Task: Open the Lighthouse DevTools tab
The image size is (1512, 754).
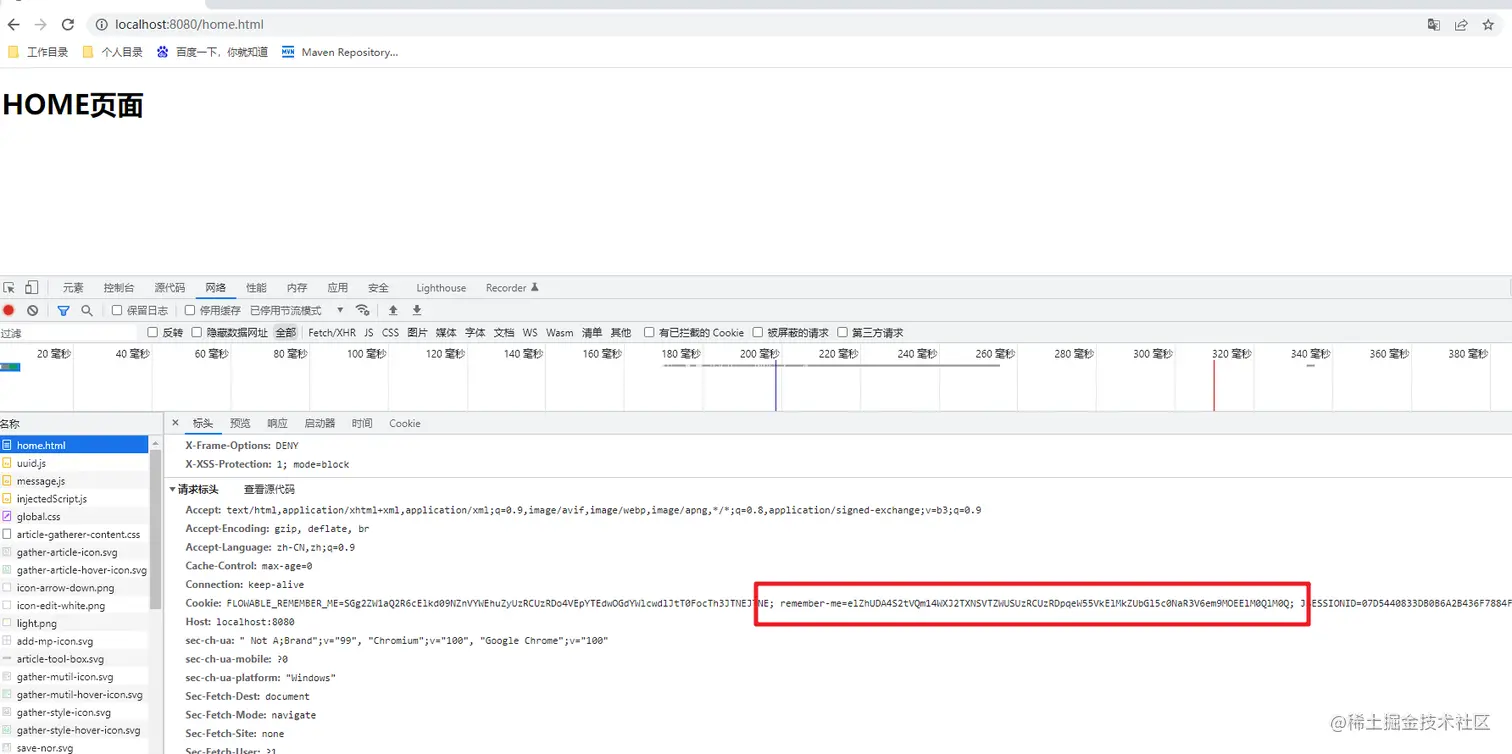Action: (x=441, y=288)
